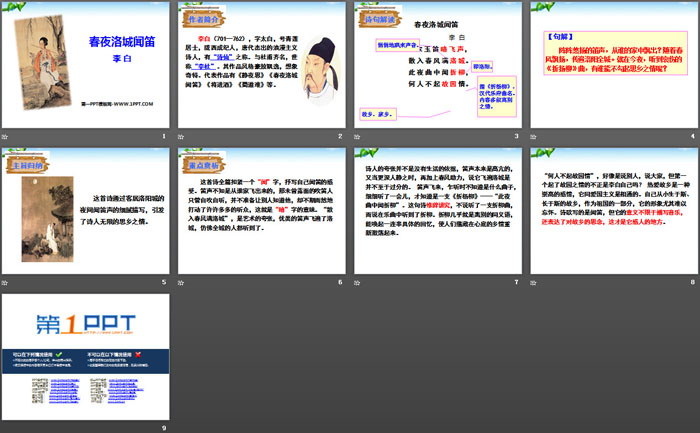Click the animation star icon under slide 2
The height and width of the screenshot is (433, 700).
pos(181,137)
